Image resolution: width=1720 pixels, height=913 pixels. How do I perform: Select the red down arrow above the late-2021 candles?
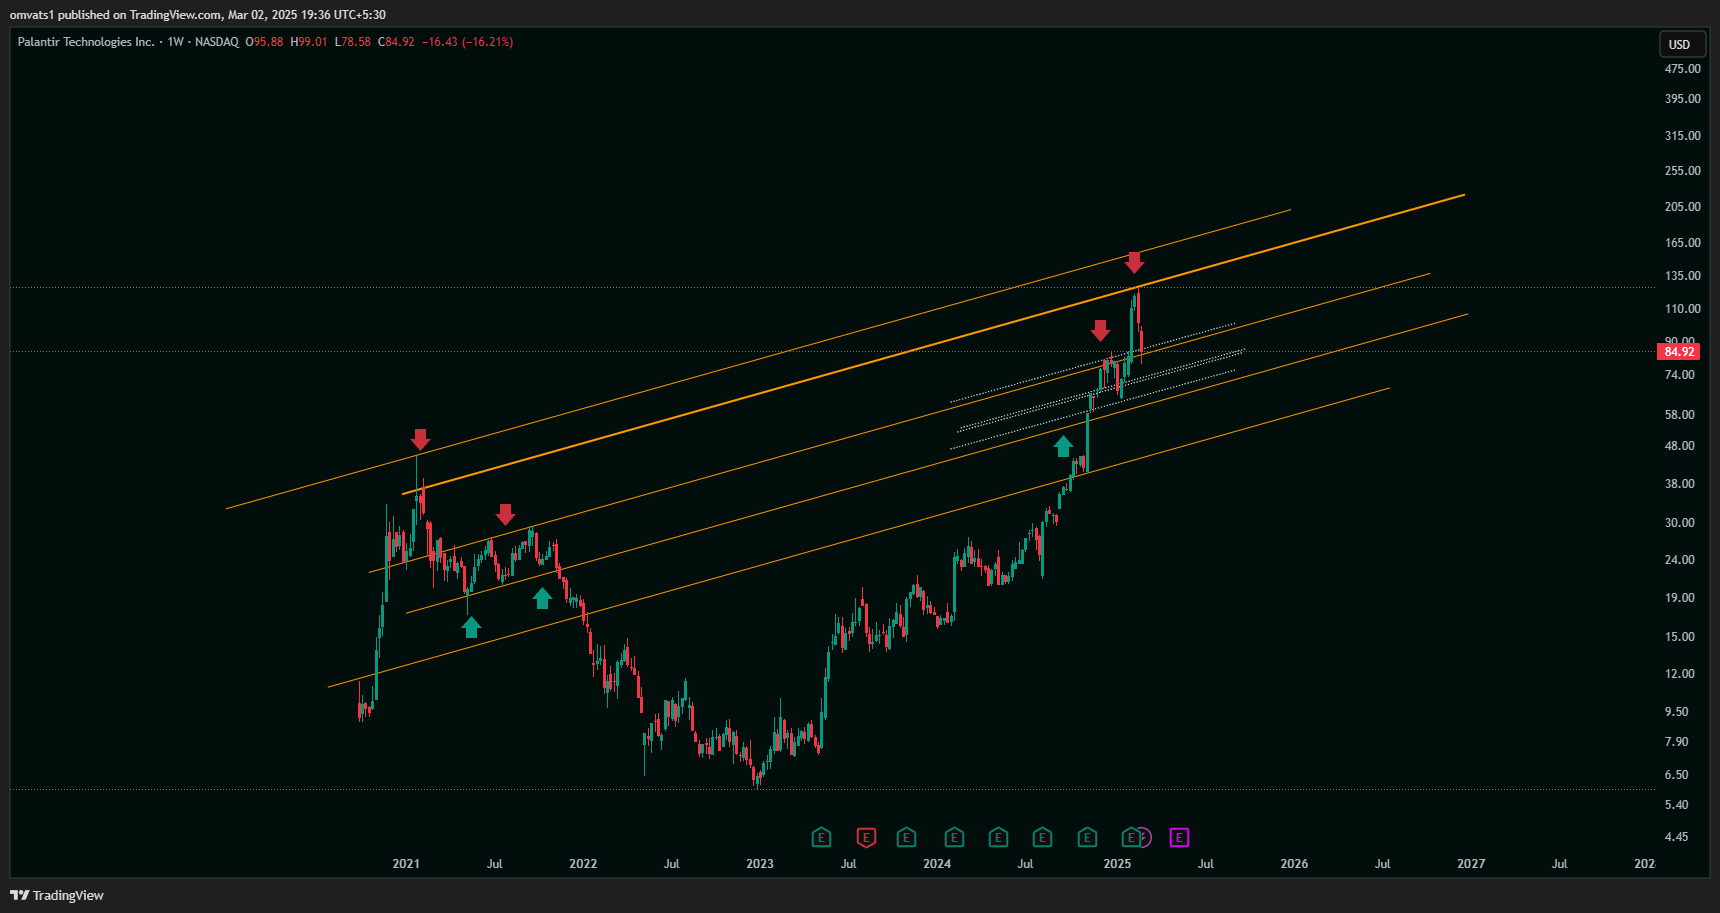(505, 515)
